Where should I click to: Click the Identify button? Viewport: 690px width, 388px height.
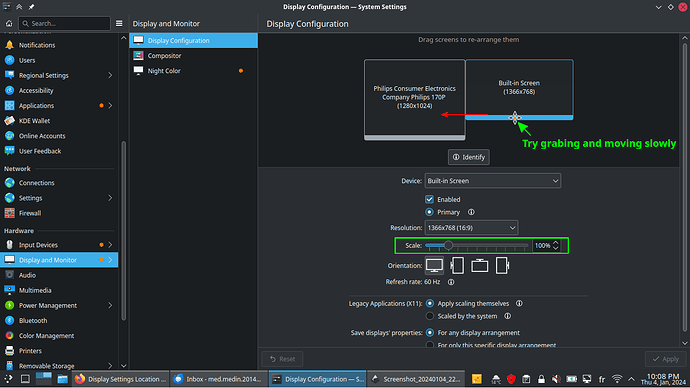(469, 157)
